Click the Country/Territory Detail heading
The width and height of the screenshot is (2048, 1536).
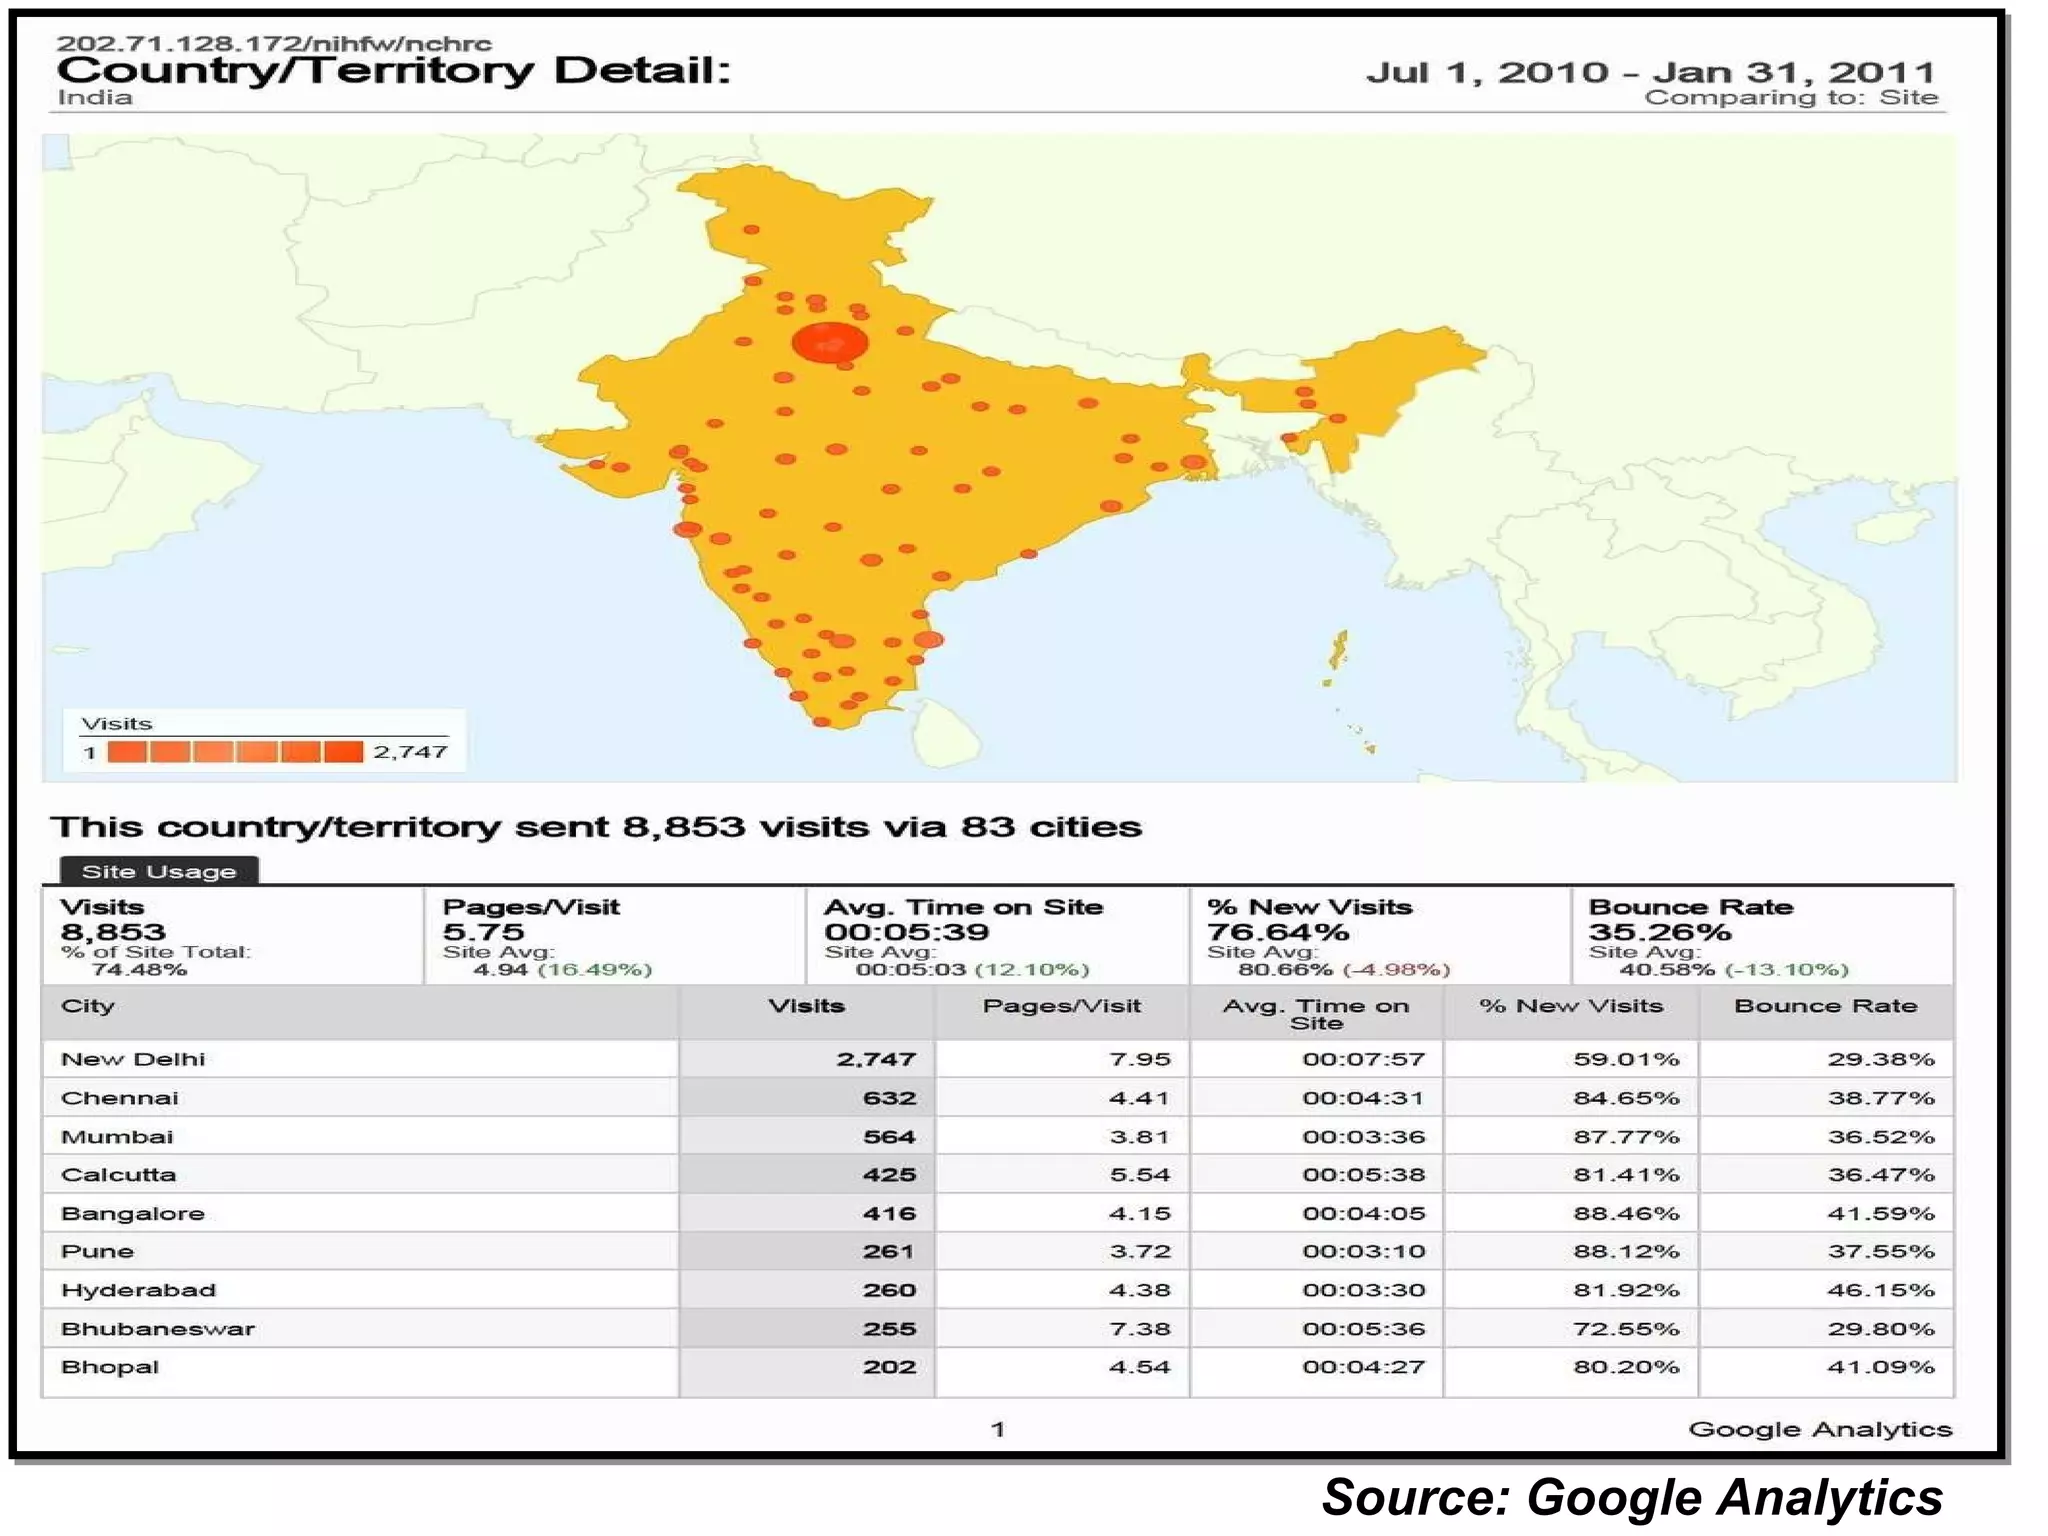[x=394, y=70]
